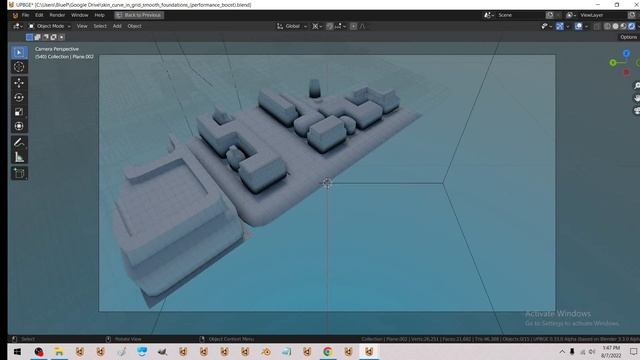Click the viewport pan hand icon
This screenshot has height=360, width=640.
[x=637, y=98]
